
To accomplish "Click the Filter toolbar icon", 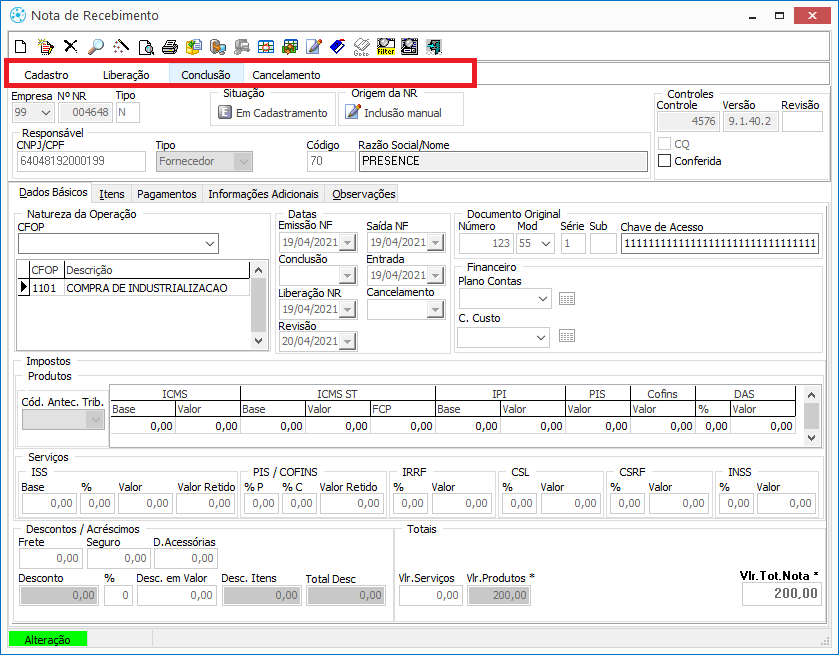I will [x=385, y=46].
